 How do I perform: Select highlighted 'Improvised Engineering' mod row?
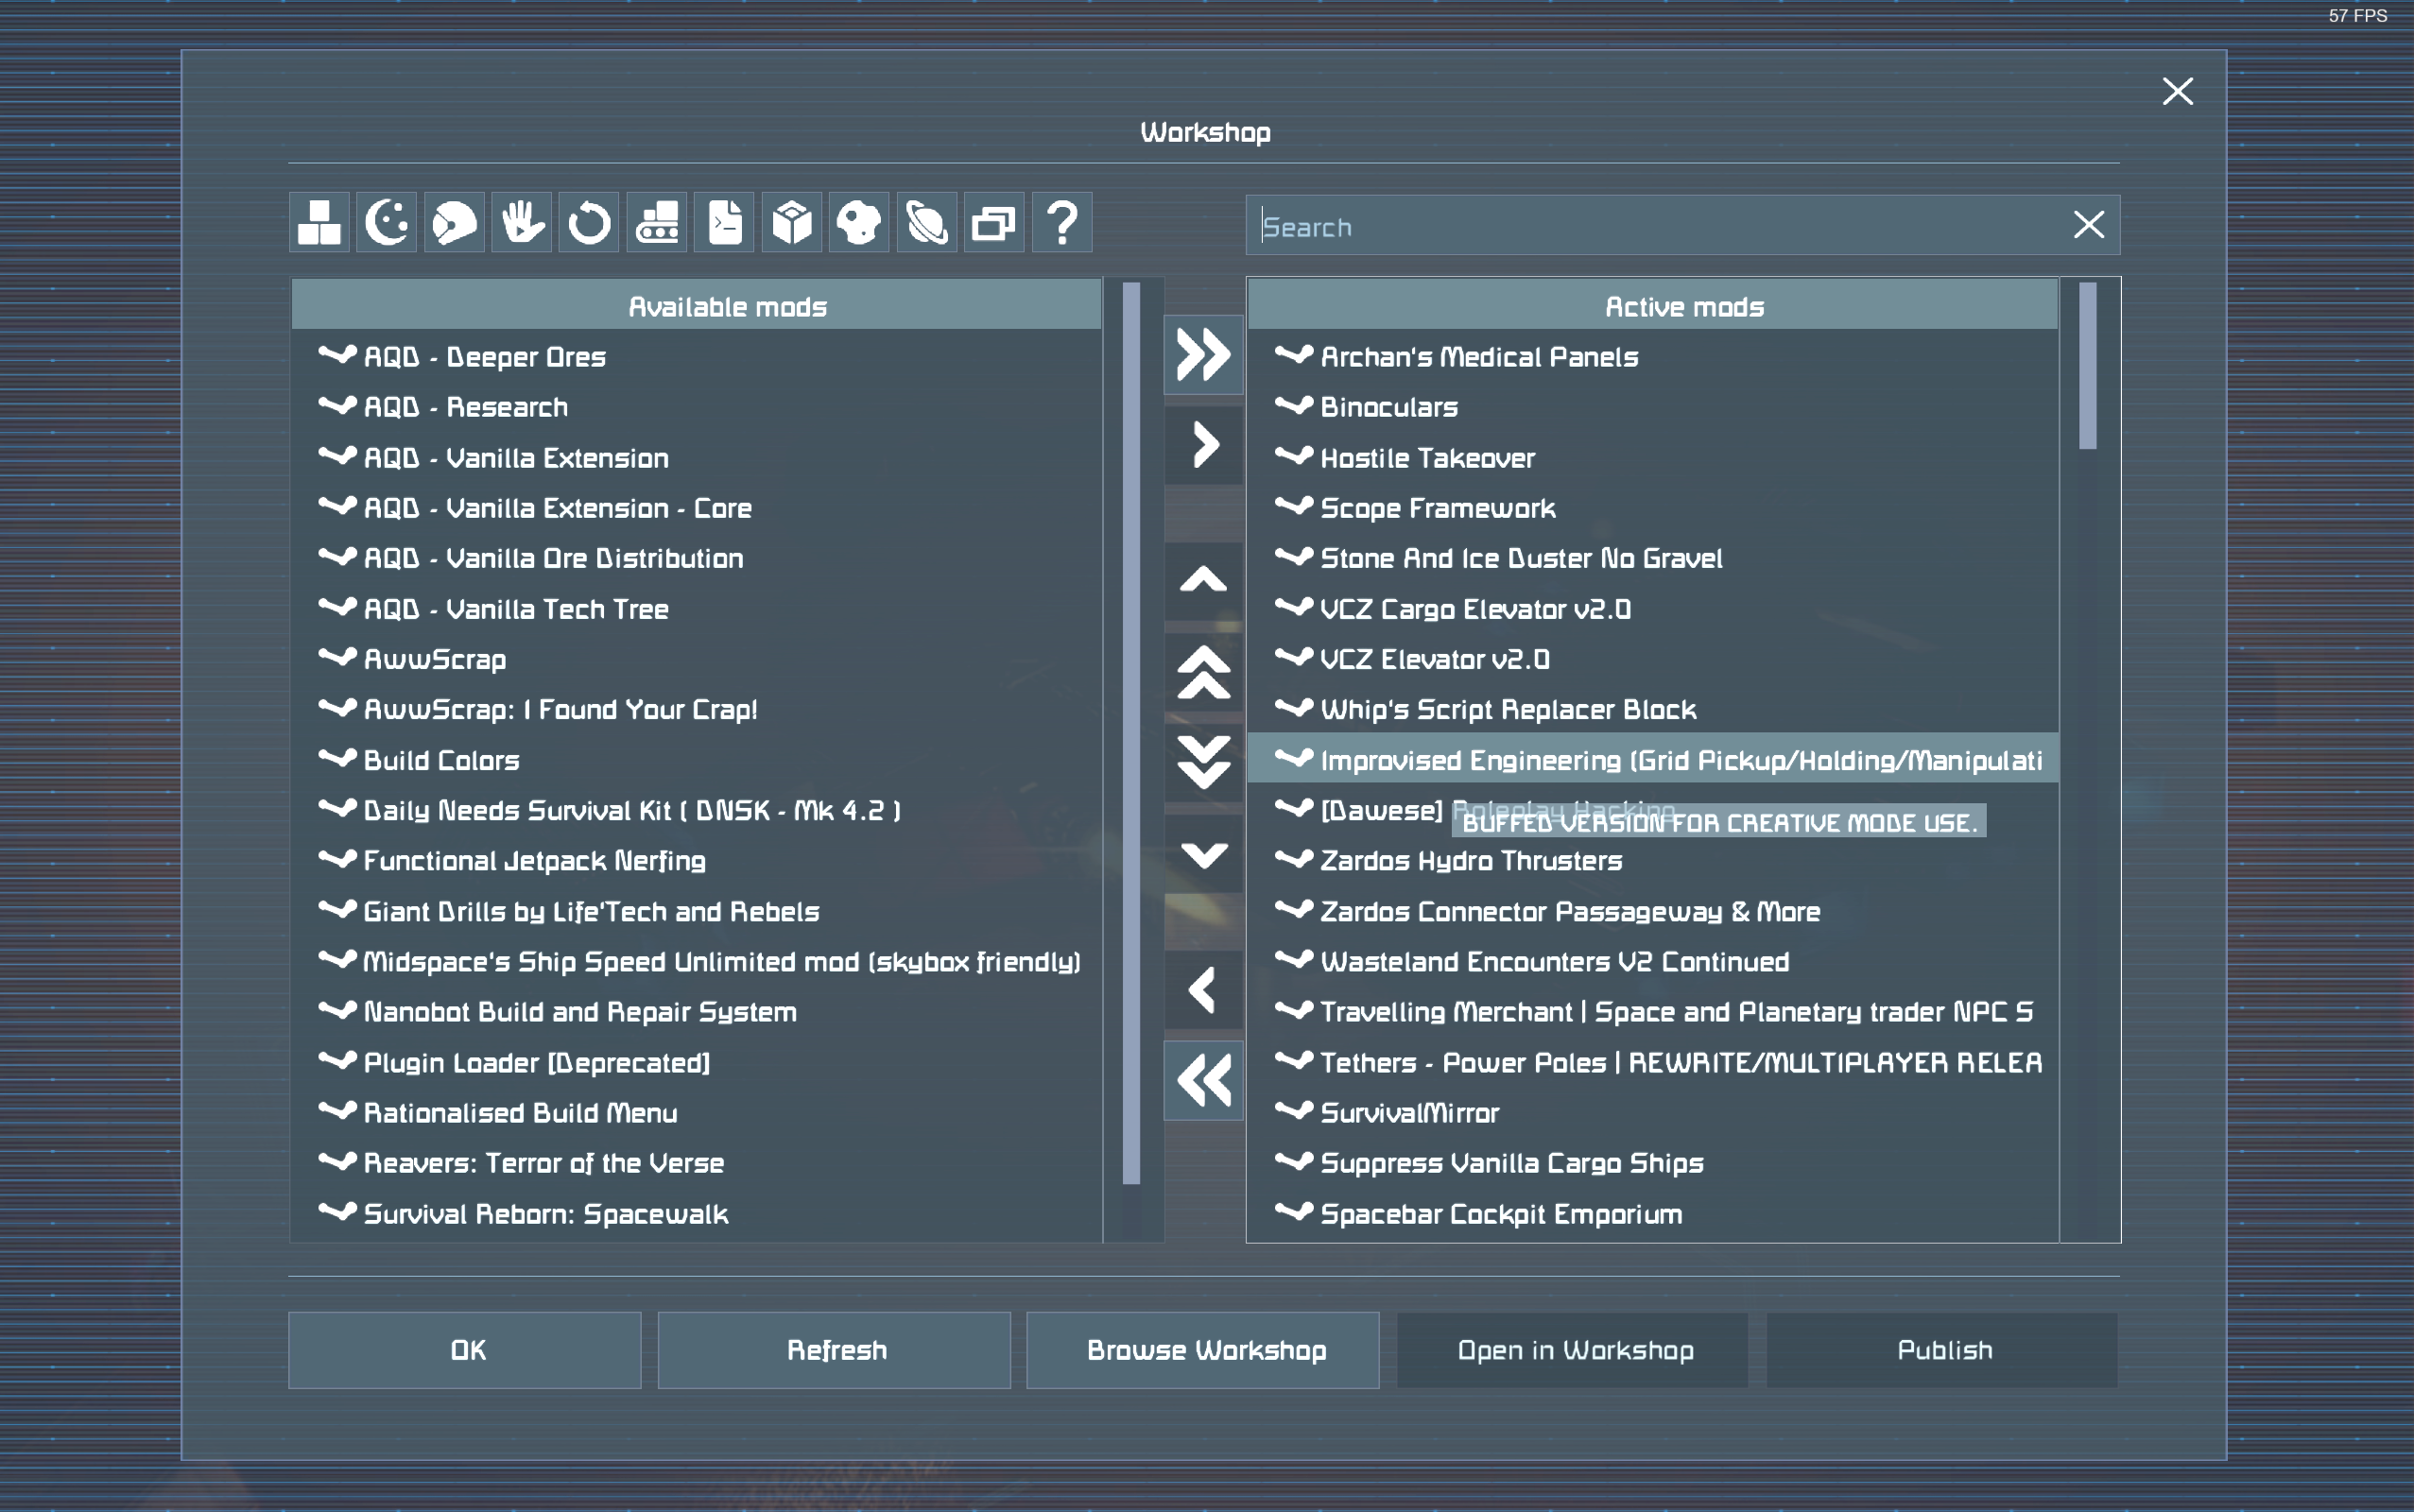click(x=1653, y=760)
